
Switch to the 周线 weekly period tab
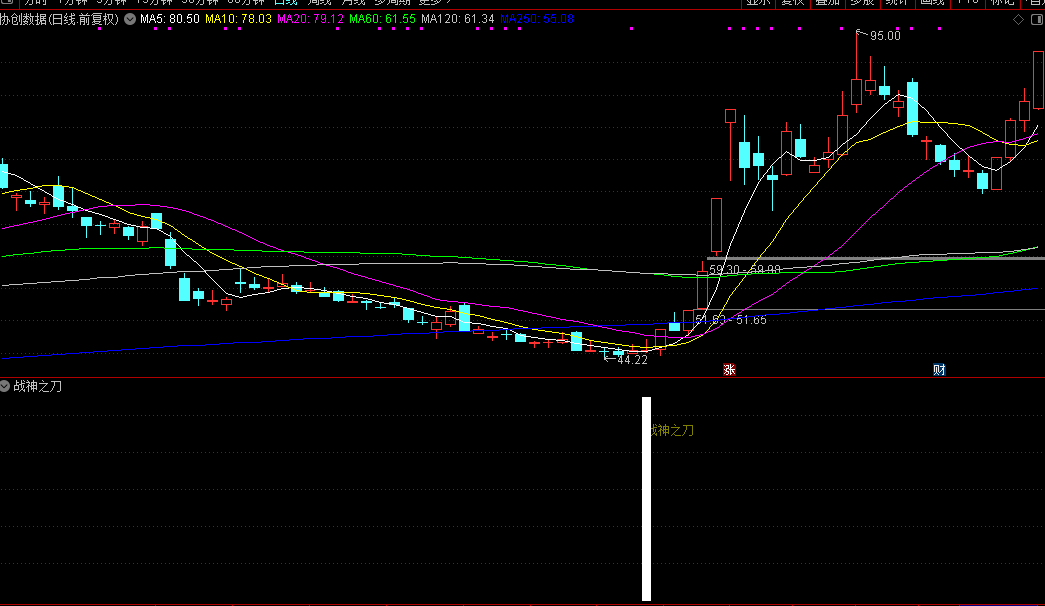(x=319, y=3)
